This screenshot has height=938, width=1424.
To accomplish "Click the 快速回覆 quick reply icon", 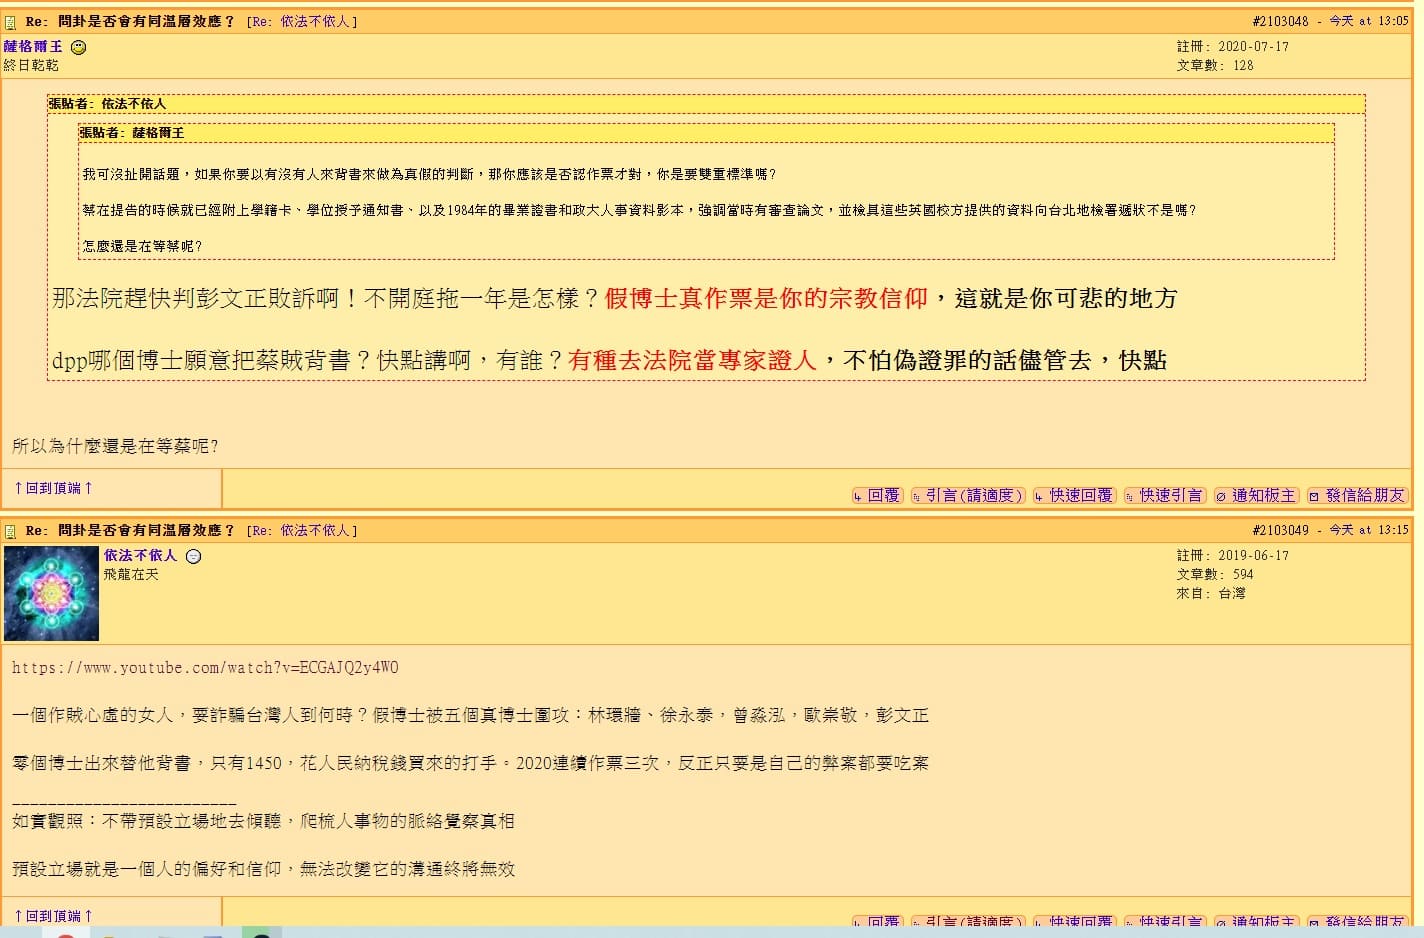I will click(x=1037, y=495).
